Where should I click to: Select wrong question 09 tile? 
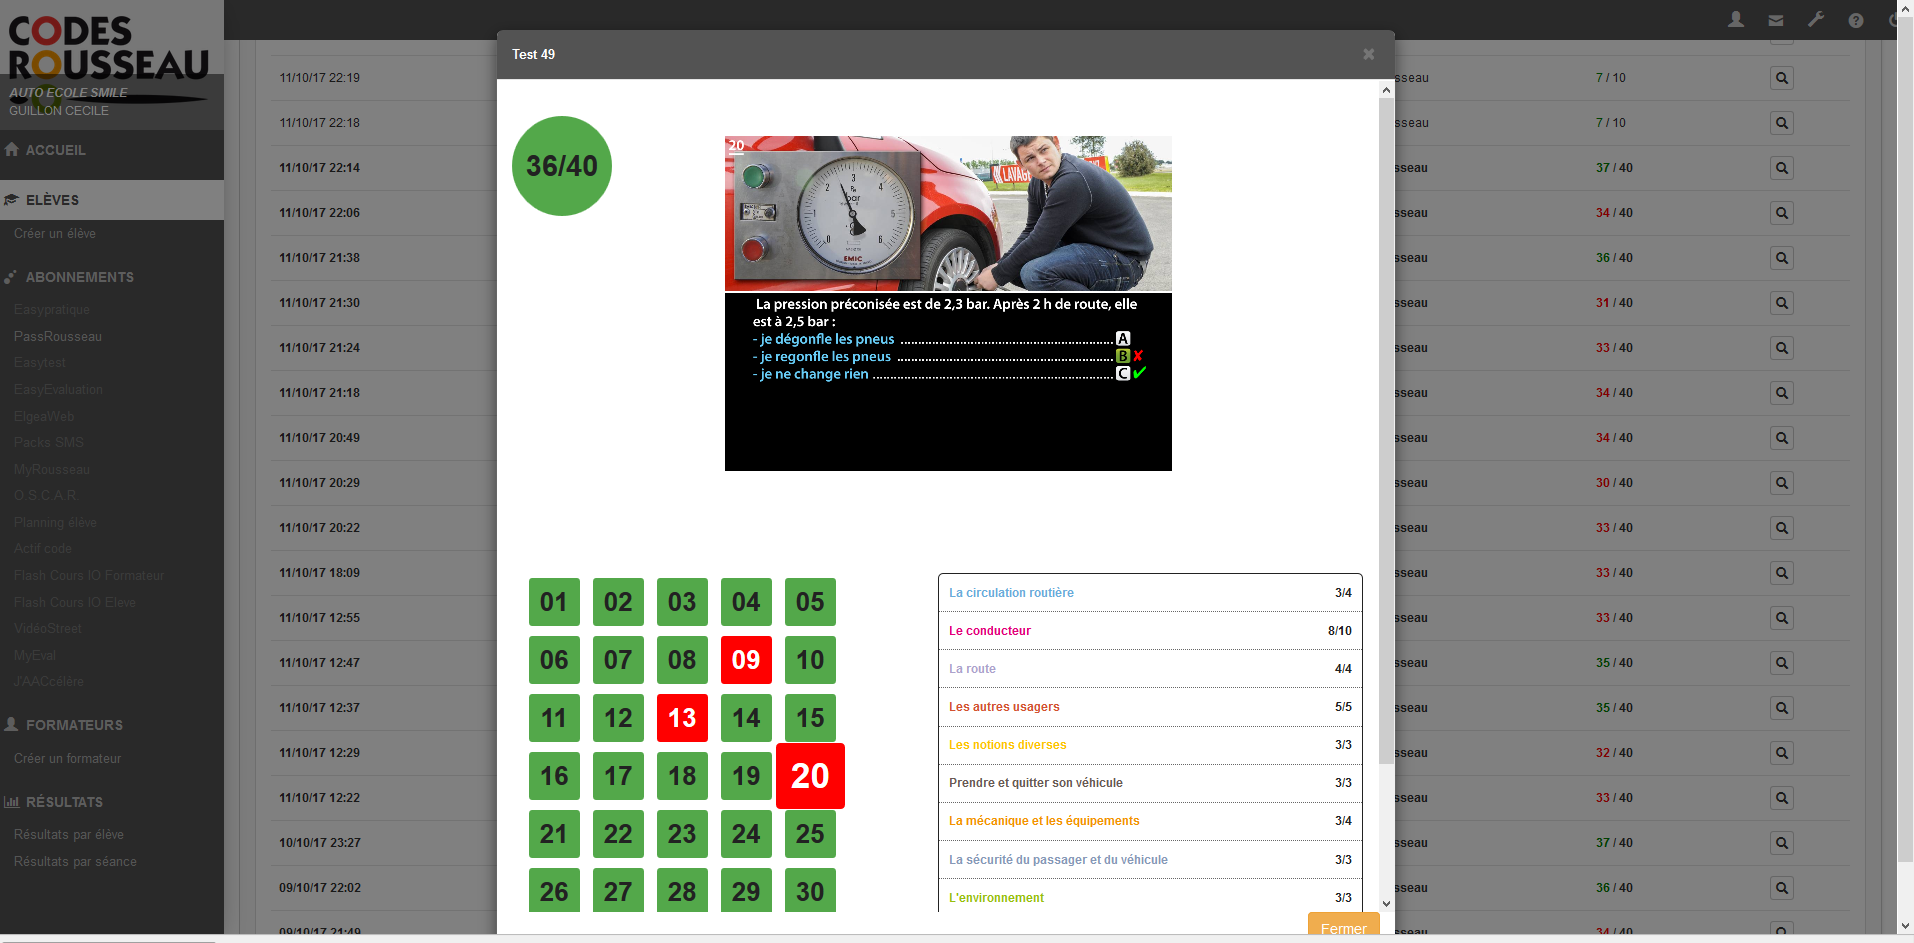746,660
